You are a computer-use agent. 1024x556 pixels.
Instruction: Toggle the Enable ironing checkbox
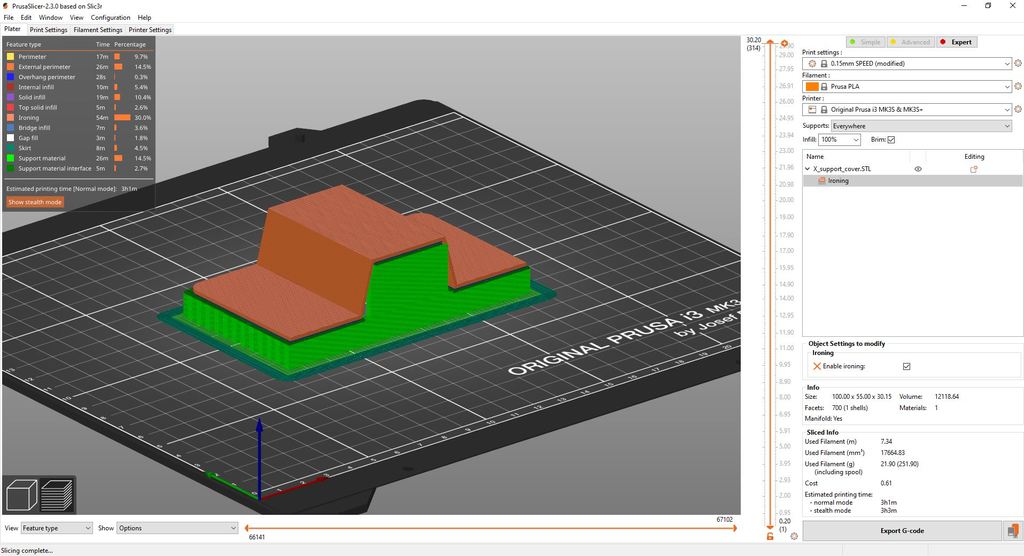pos(906,367)
